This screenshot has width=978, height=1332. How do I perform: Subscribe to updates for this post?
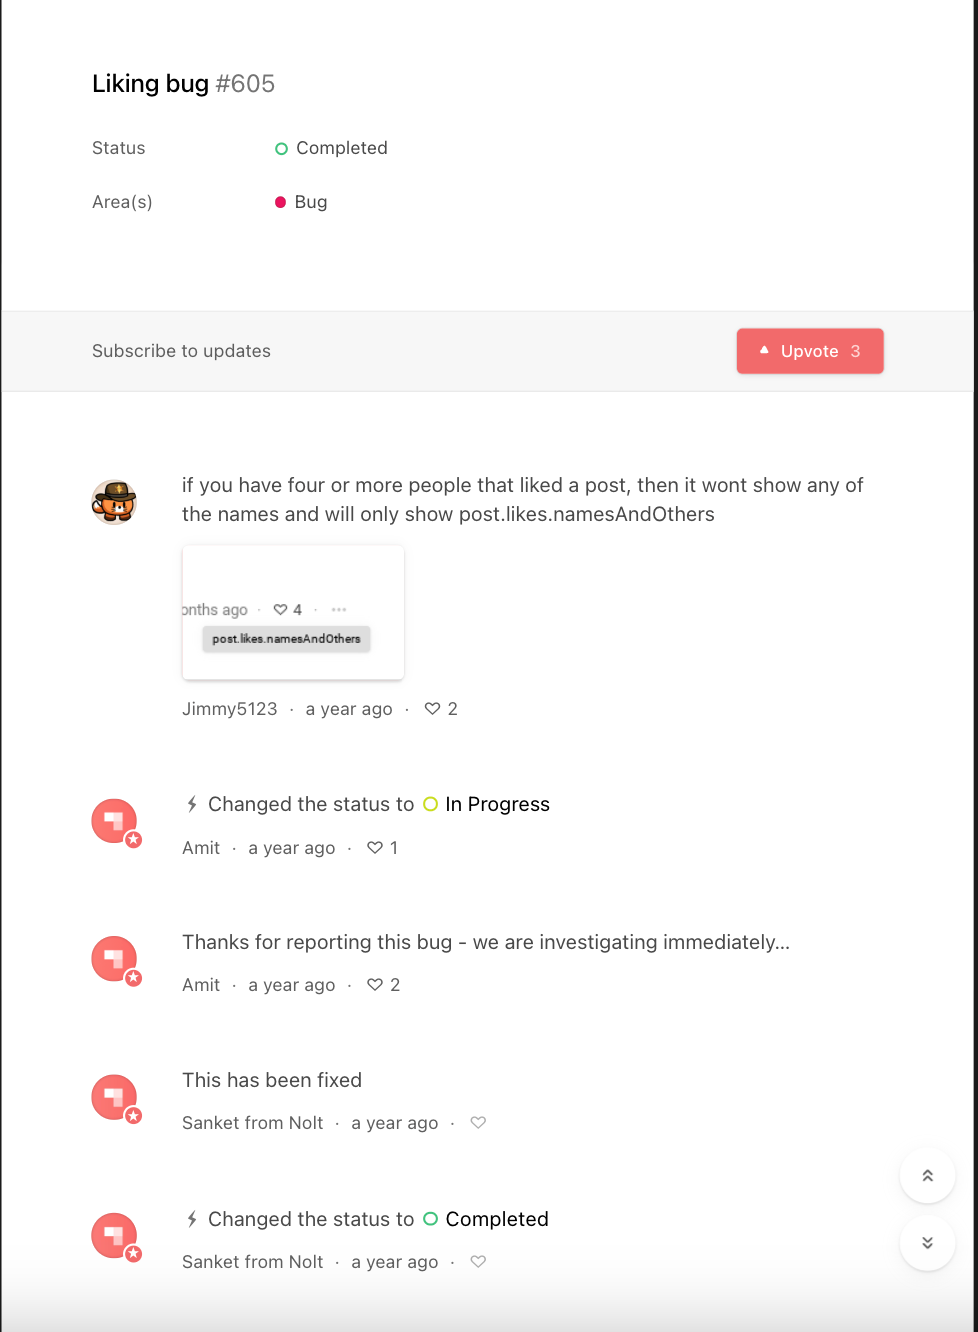pos(181,351)
